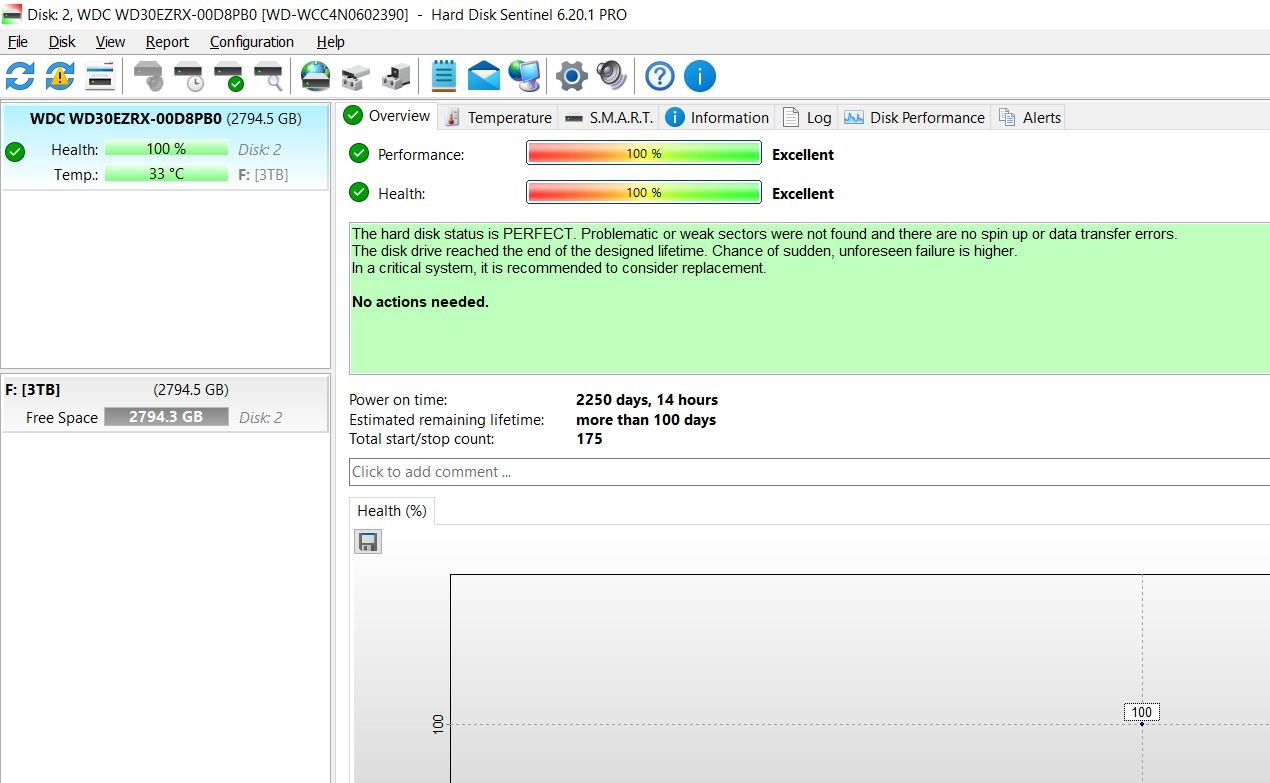
Task: Switch to the Information tab
Action: (717, 117)
